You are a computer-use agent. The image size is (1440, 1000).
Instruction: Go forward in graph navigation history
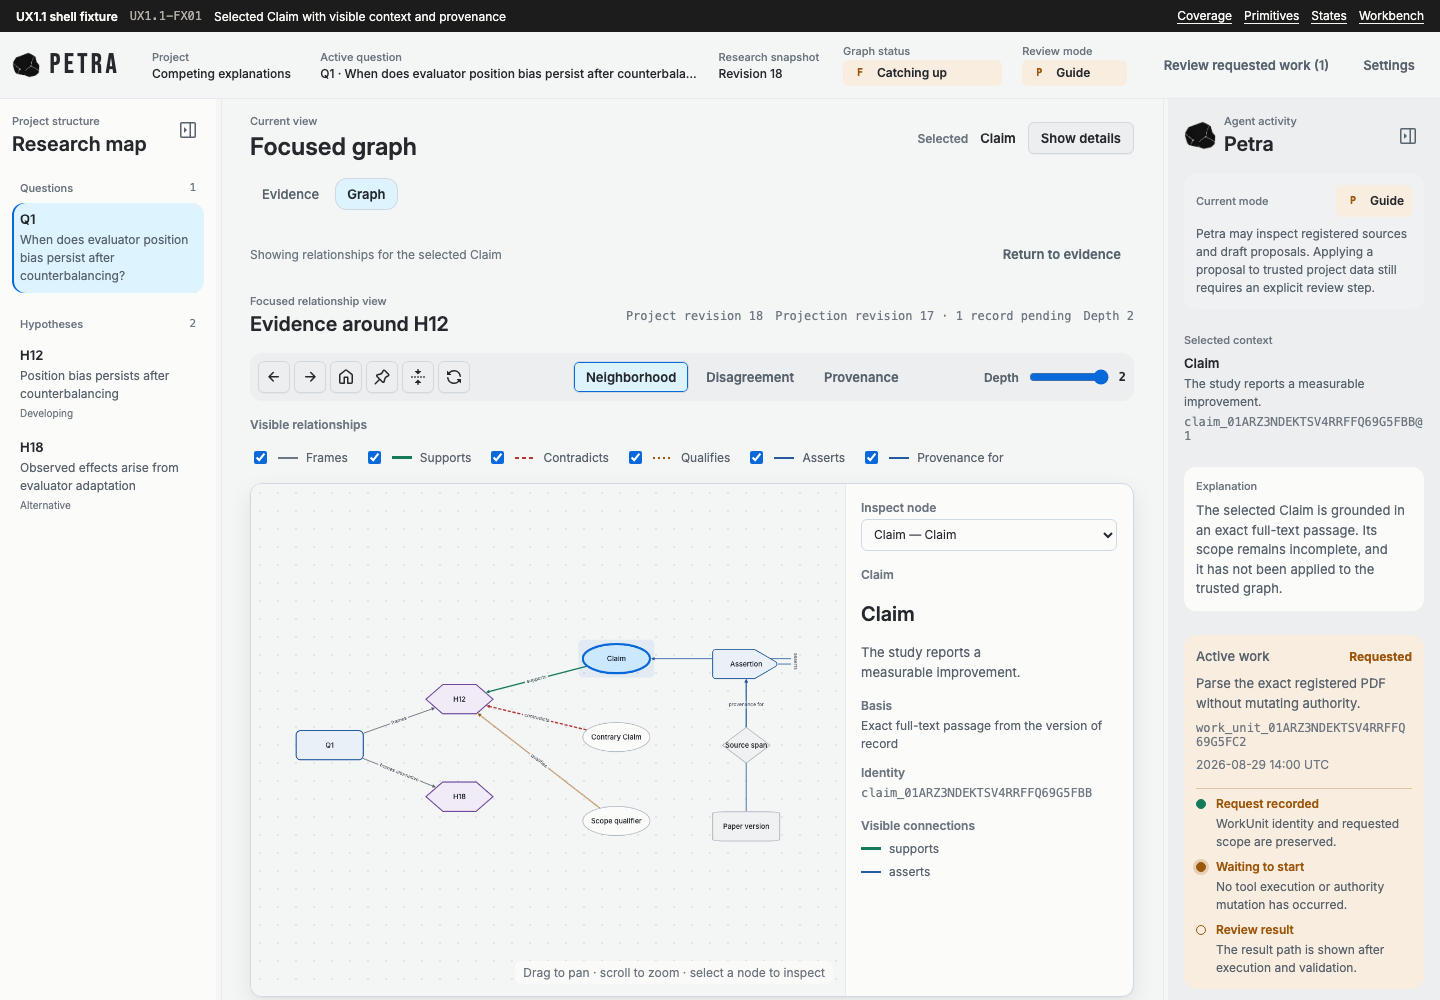[x=310, y=377]
